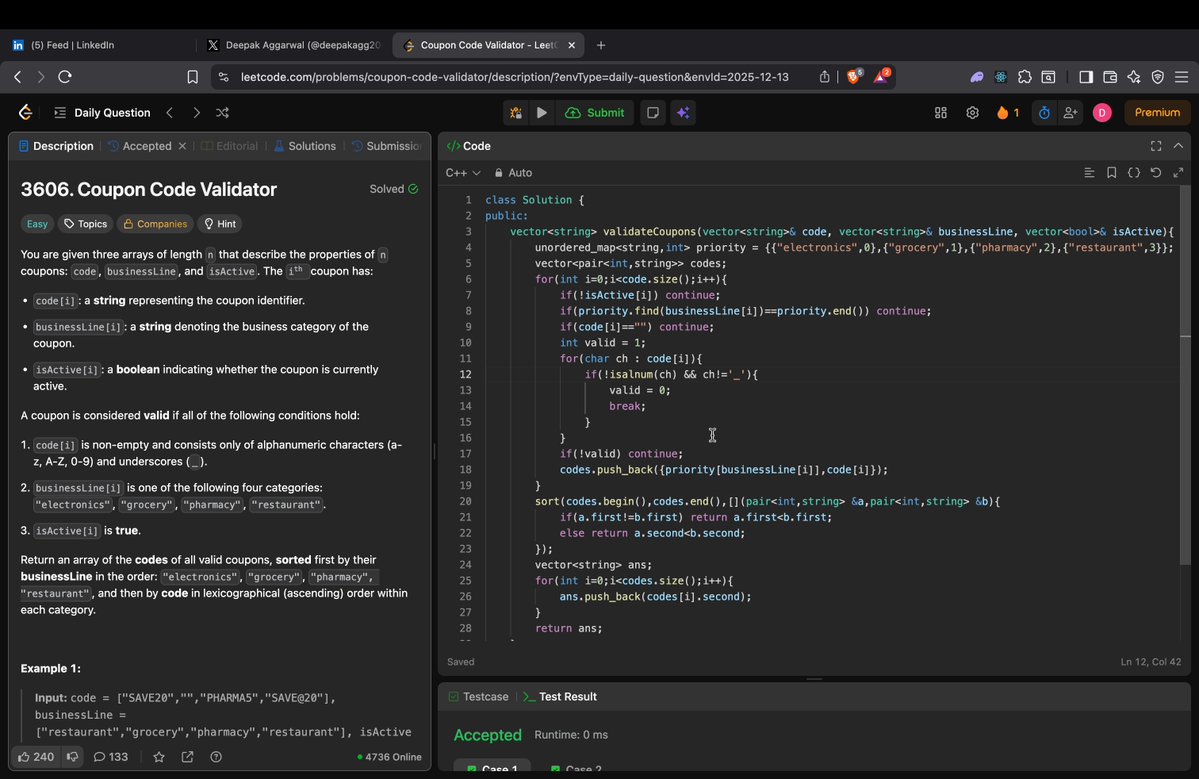Start the session stopwatch timer

click(x=1042, y=113)
